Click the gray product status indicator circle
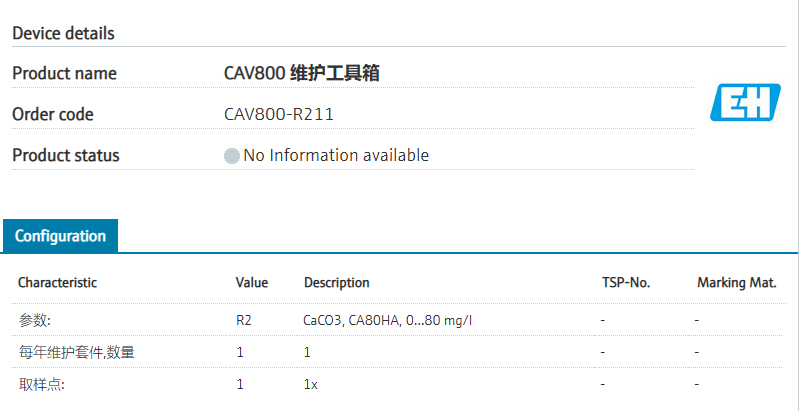 (x=232, y=156)
